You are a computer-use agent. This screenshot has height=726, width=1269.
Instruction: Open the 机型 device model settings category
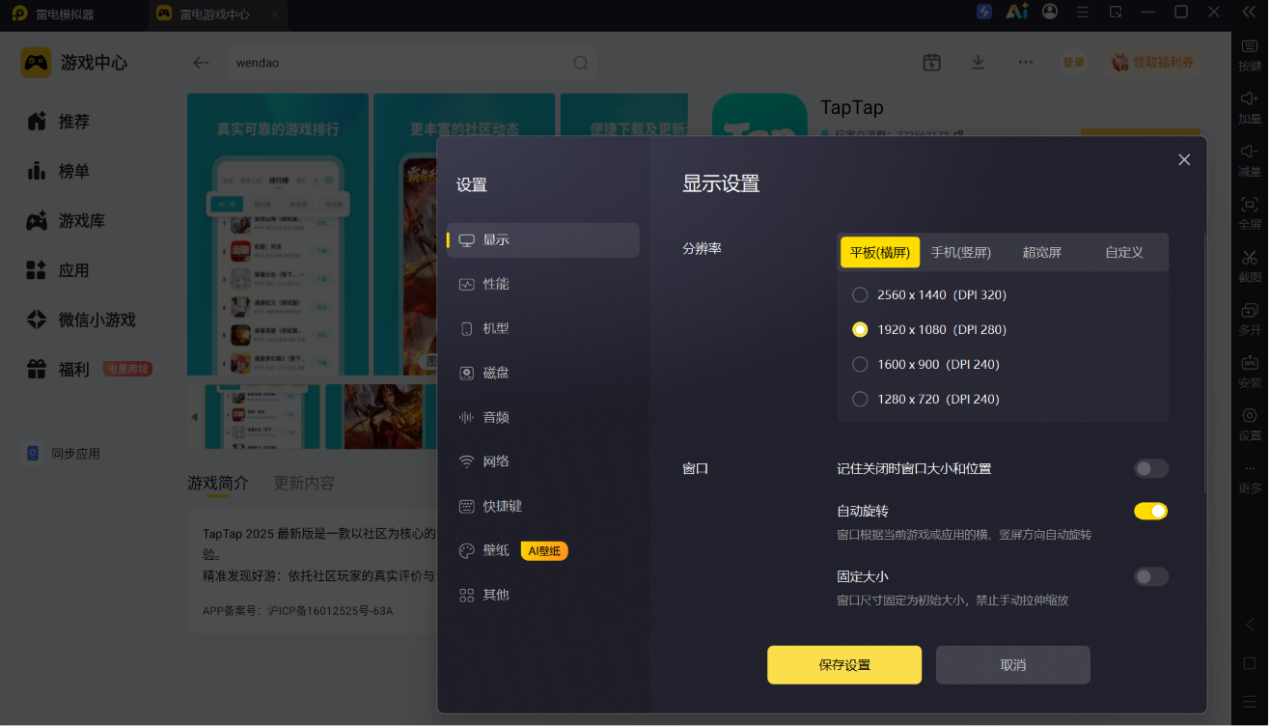[543, 328]
